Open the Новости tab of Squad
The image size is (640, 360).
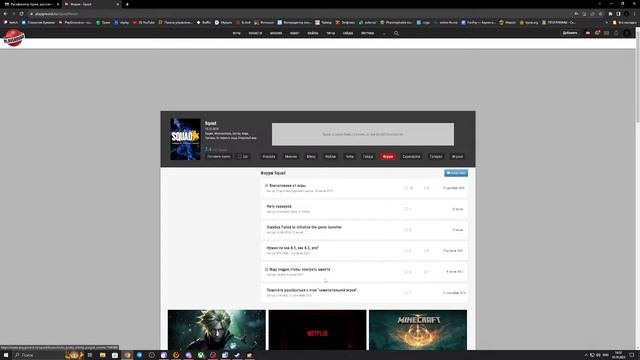click(x=269, y=156)
